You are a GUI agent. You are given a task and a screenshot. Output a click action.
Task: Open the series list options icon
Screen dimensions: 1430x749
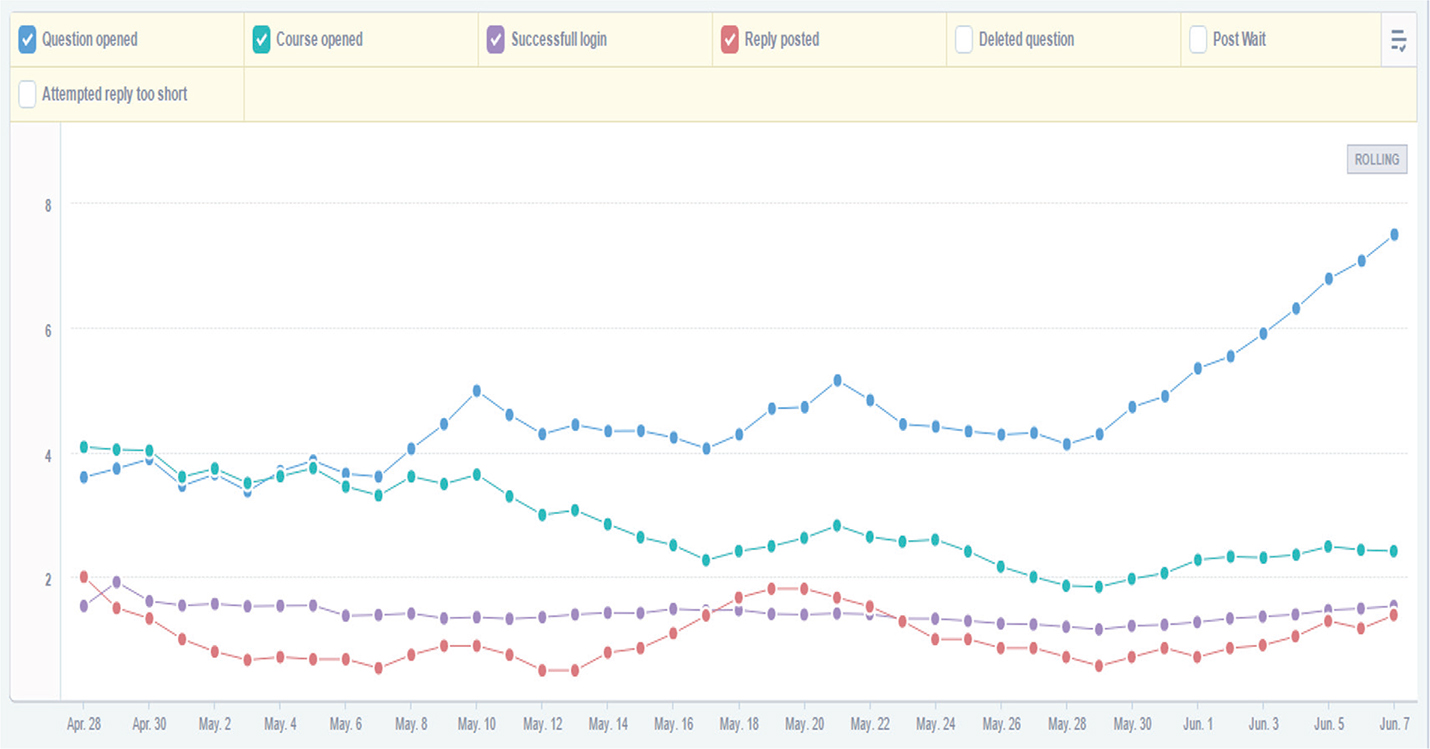1398,40
